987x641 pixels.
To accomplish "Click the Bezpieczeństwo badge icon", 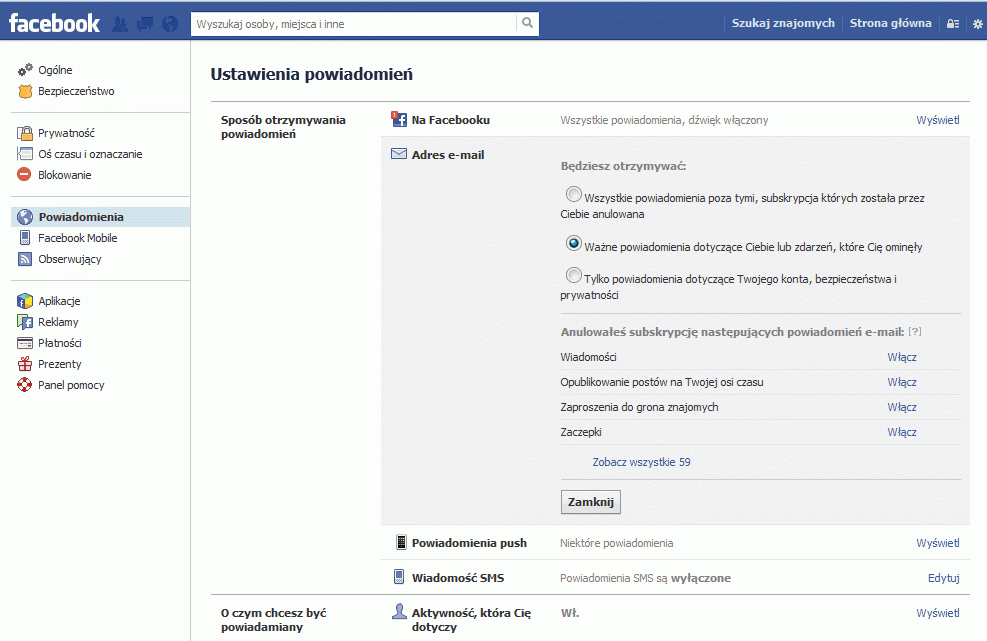I will tap(25, 91).
